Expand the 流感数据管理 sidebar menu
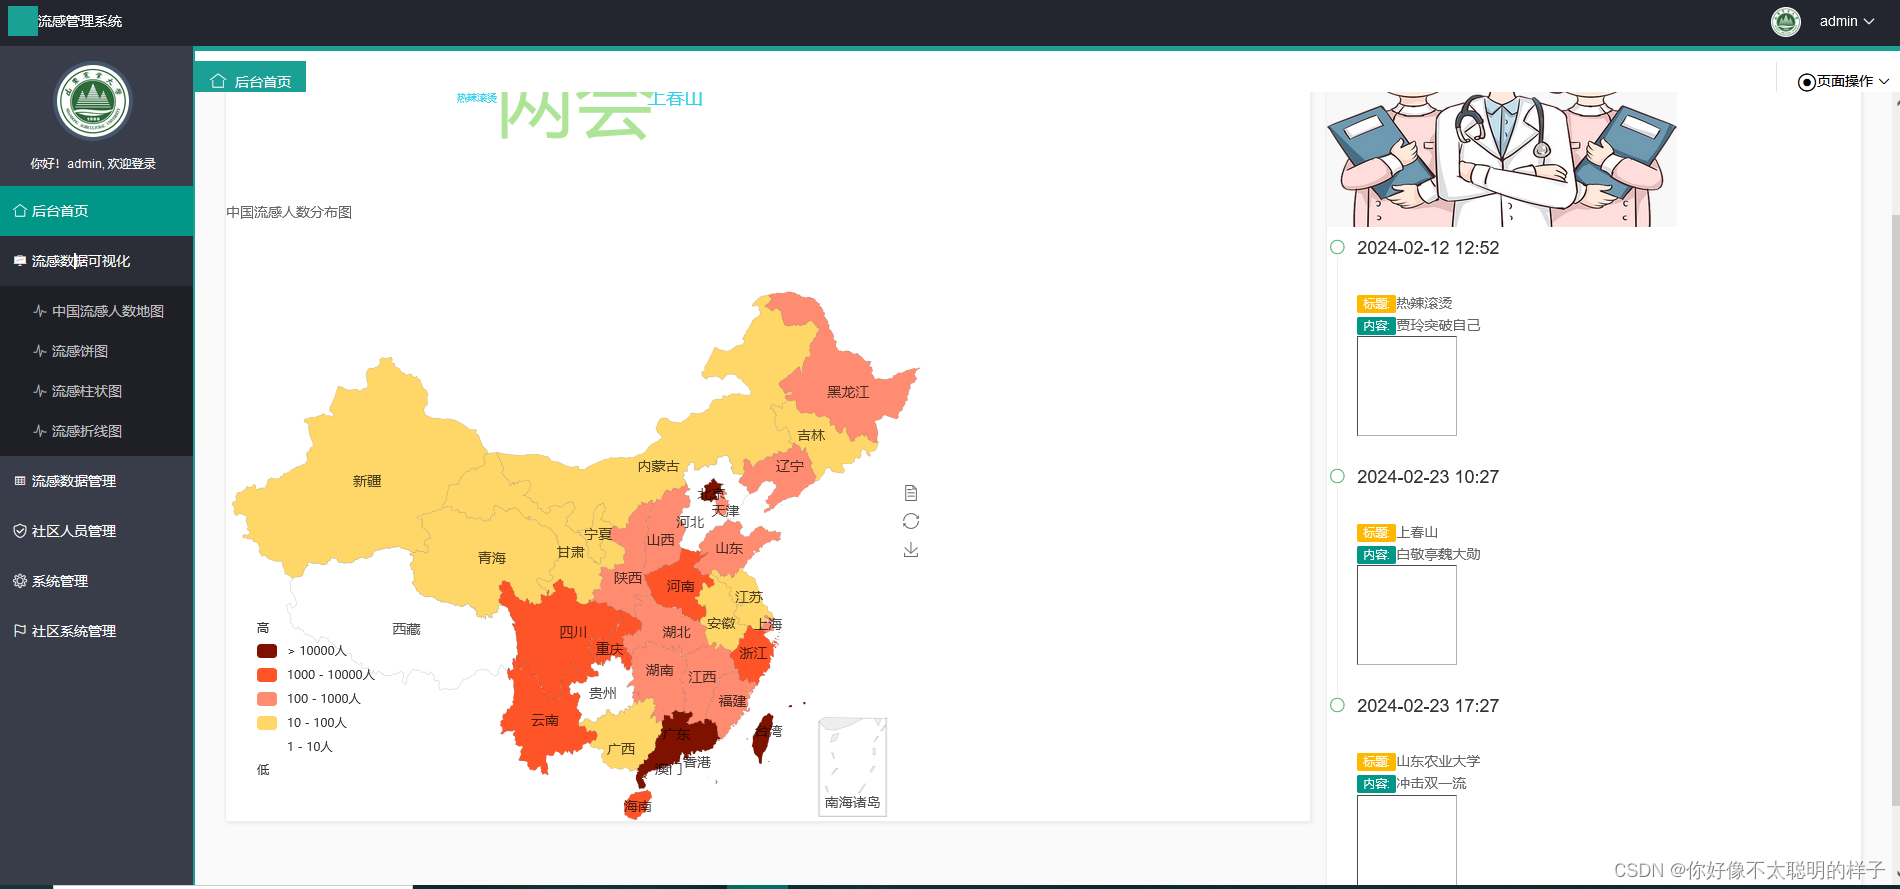 [x=97, y=481]
